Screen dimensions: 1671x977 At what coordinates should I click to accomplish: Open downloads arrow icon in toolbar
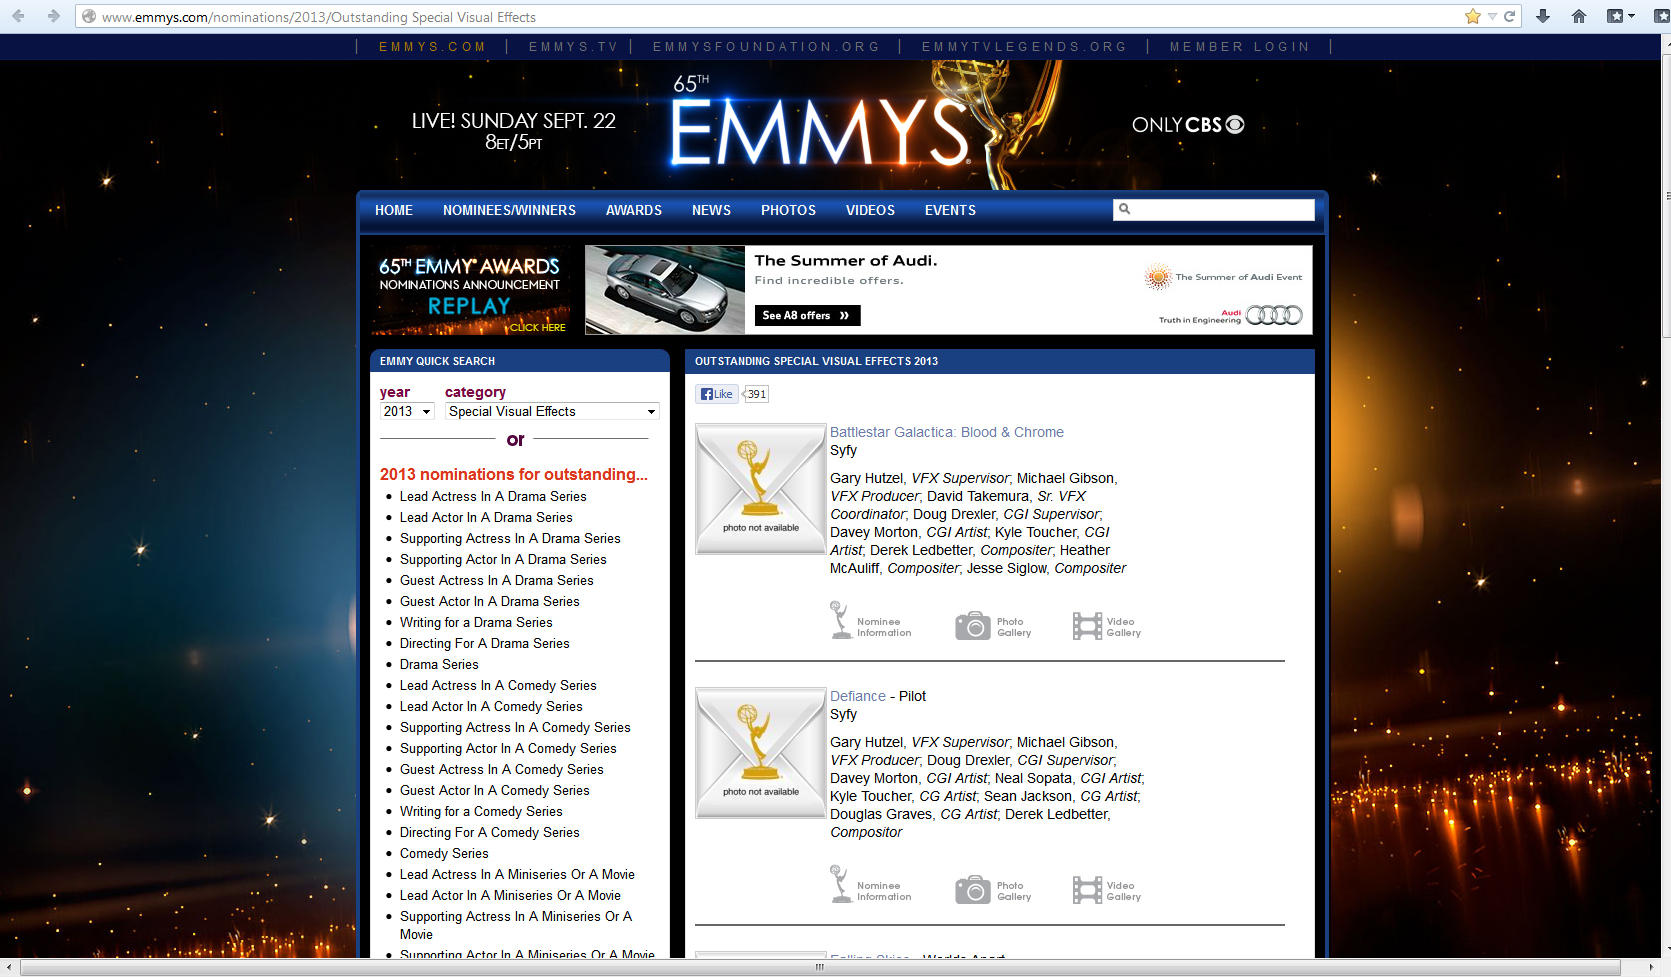point(1543,16)
